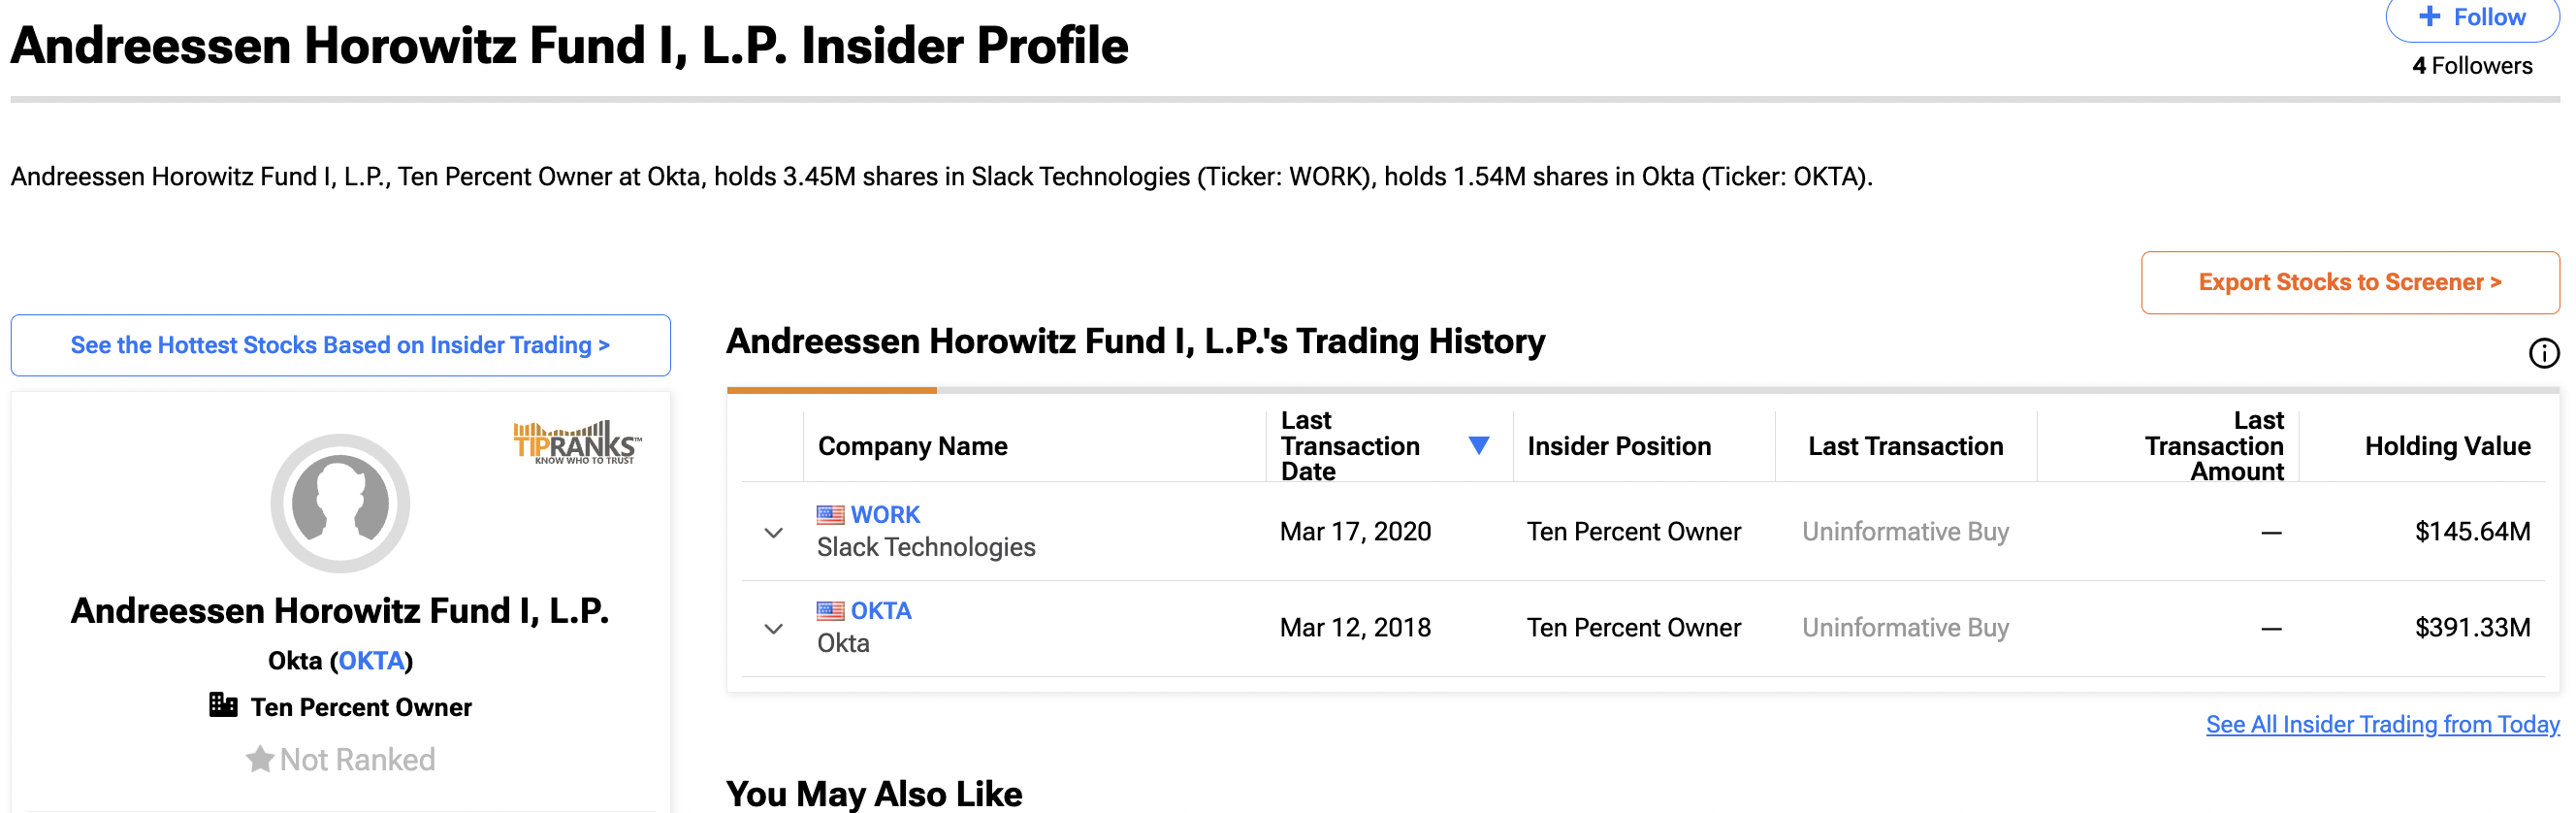
Task: Sort by Holding Value column header
Action: 2446,446
